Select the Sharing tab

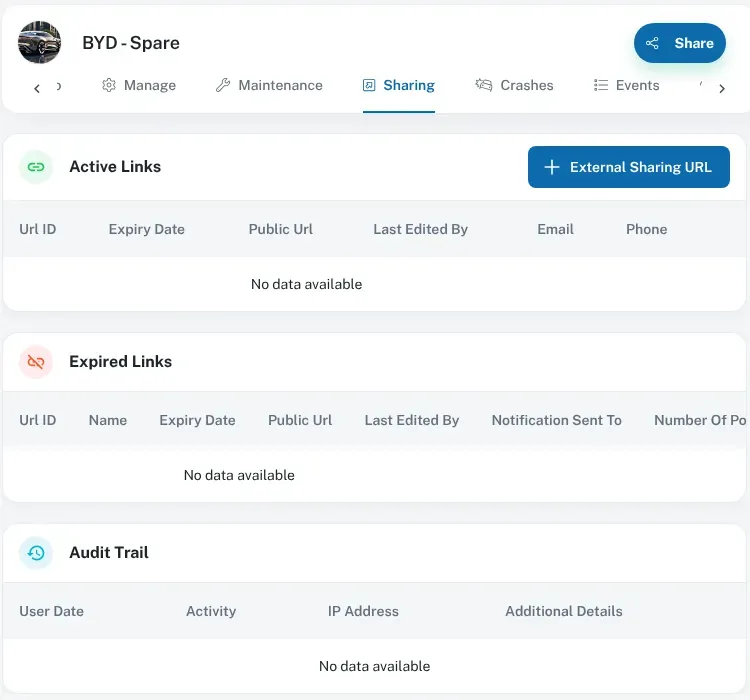tap(398, 85)
